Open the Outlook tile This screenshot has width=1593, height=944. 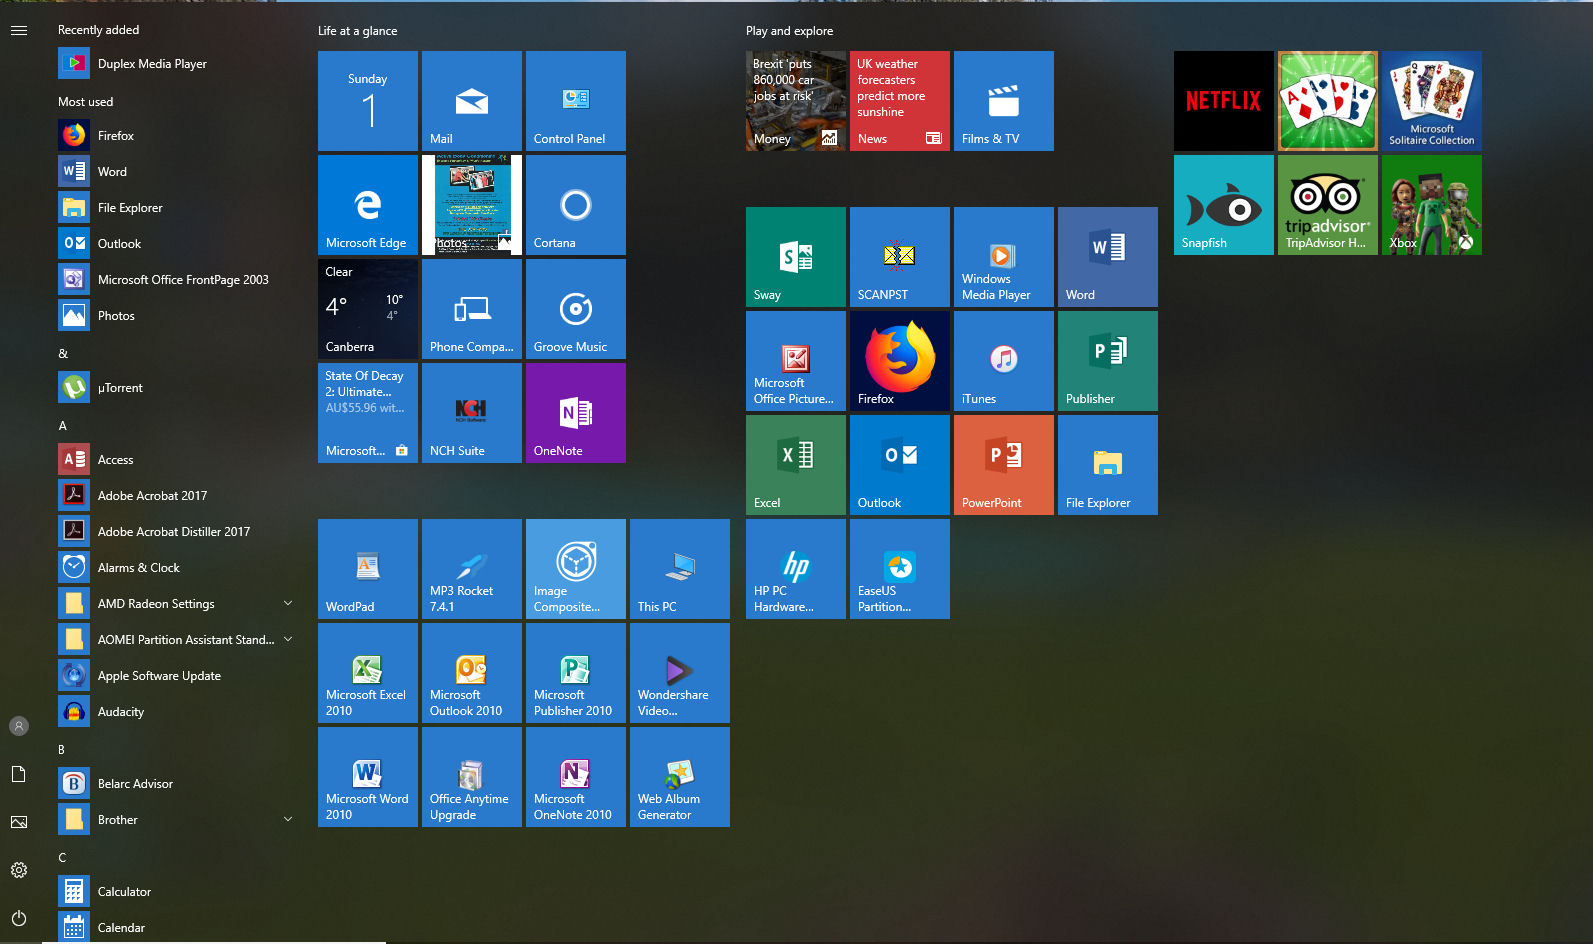click(x=899, y=465)
